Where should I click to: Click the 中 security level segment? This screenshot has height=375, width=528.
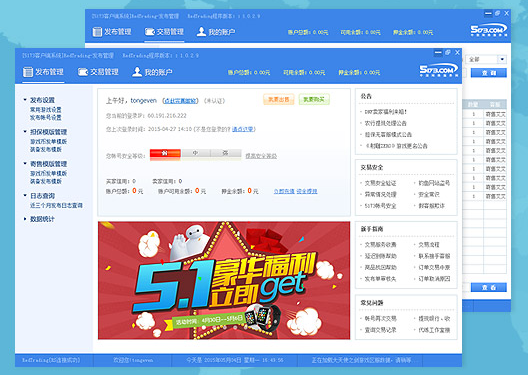click(196, 153)
